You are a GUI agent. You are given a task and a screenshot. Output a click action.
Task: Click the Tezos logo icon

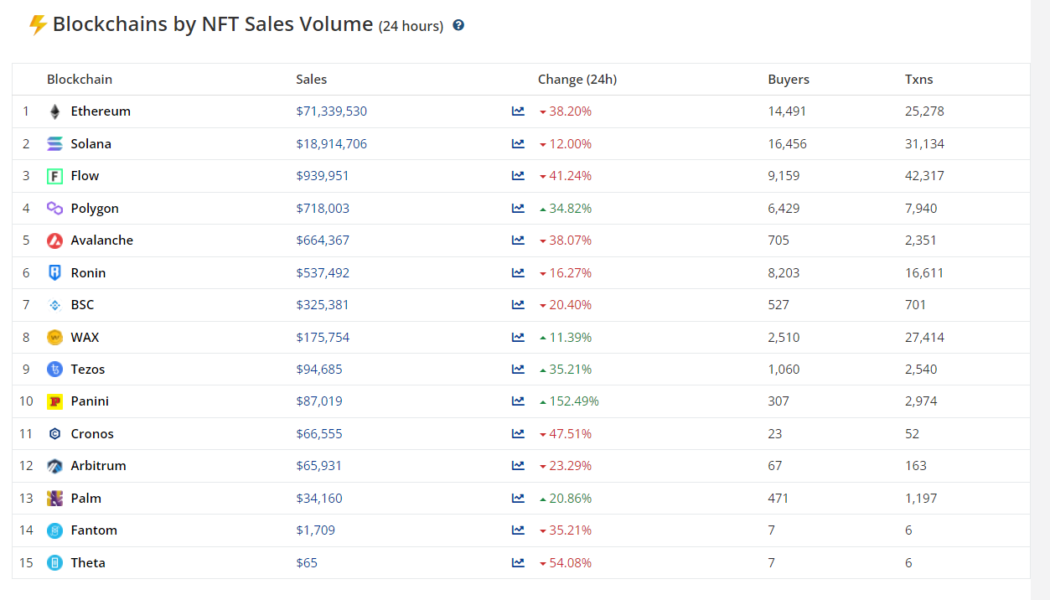(54, 369)
